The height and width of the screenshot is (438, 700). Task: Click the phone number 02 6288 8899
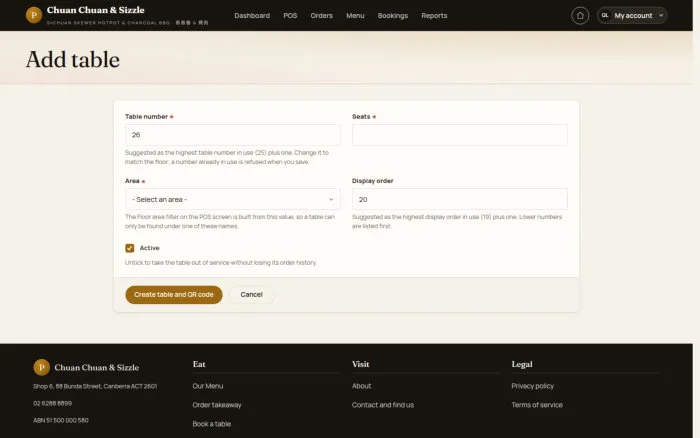(52, 403)
